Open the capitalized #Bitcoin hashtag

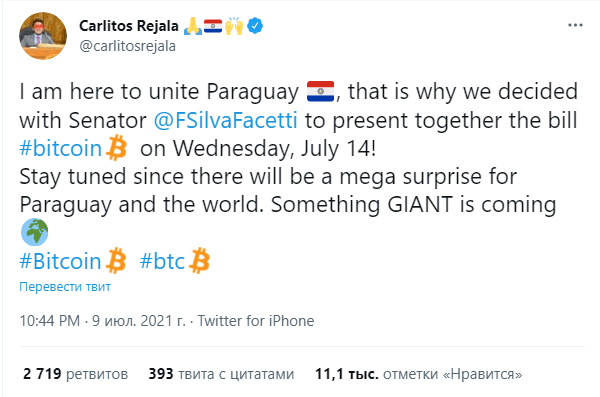point(60,261)
